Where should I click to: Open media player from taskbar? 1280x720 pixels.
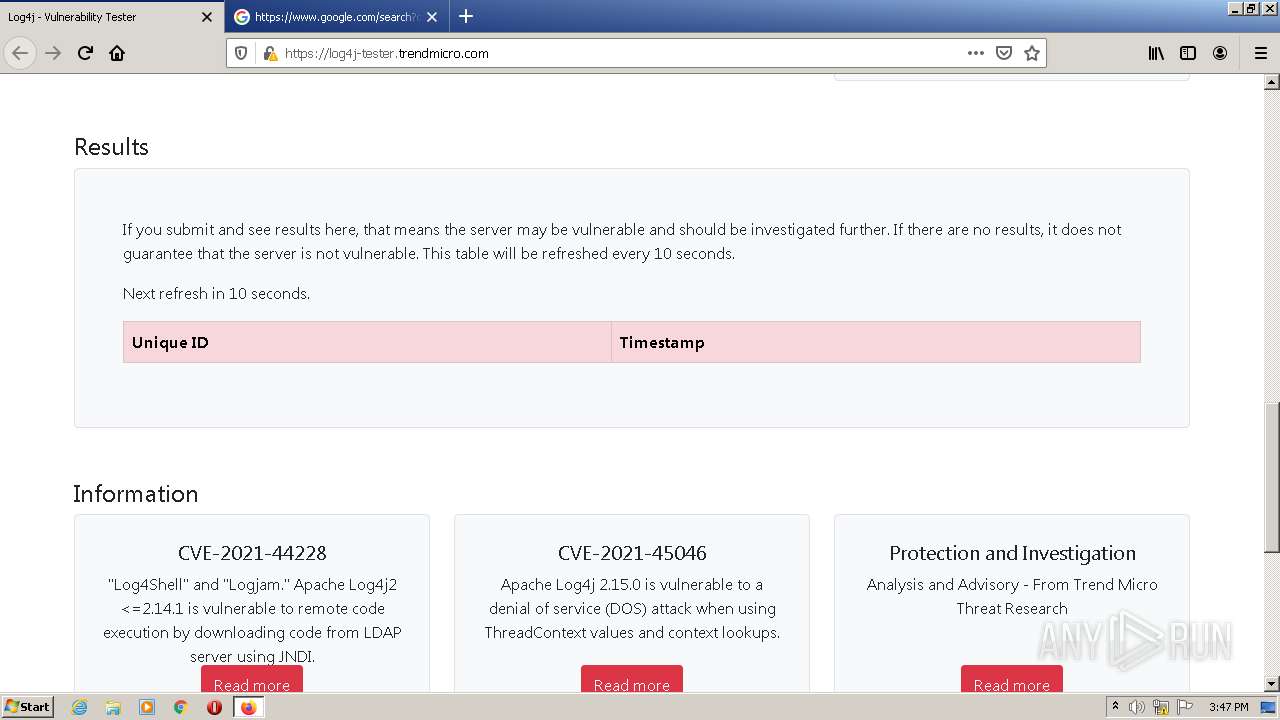[147, 707]
